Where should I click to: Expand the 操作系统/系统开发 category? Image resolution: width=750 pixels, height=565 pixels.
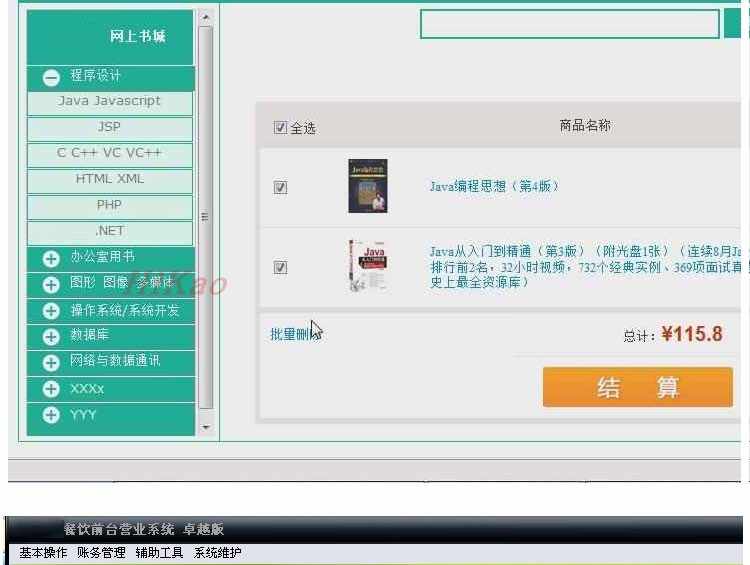point(51,311)
